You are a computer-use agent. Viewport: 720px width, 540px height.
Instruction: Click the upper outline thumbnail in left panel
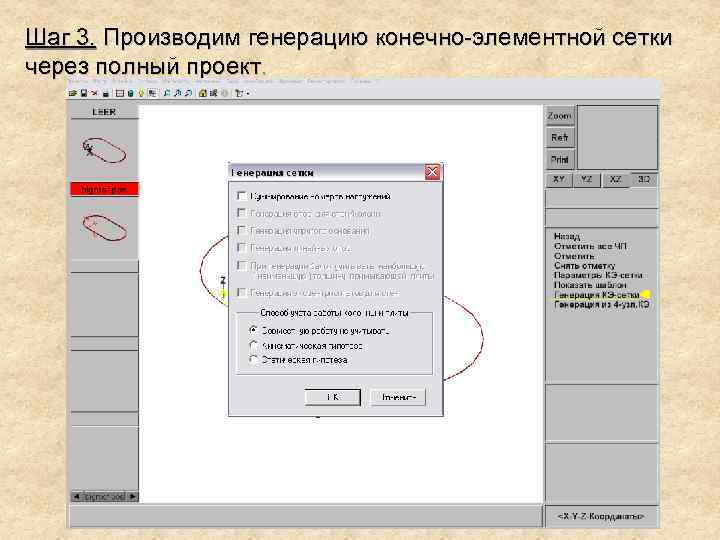(x=104, y=150)
